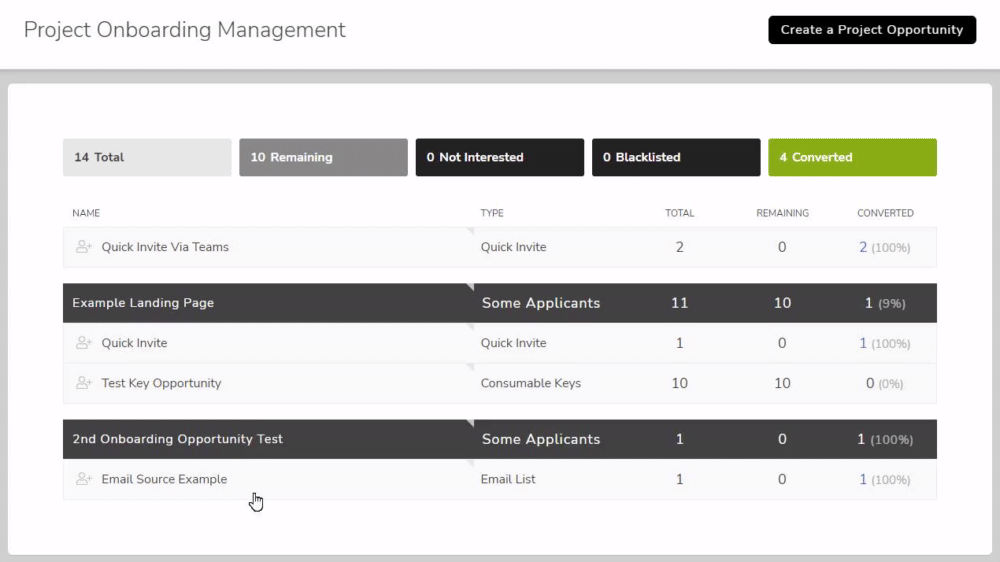The width and height of the screenshot is (1000, 562).
Task: Click converted count 1 in Quick Invite row
Action: click(863, 343)
